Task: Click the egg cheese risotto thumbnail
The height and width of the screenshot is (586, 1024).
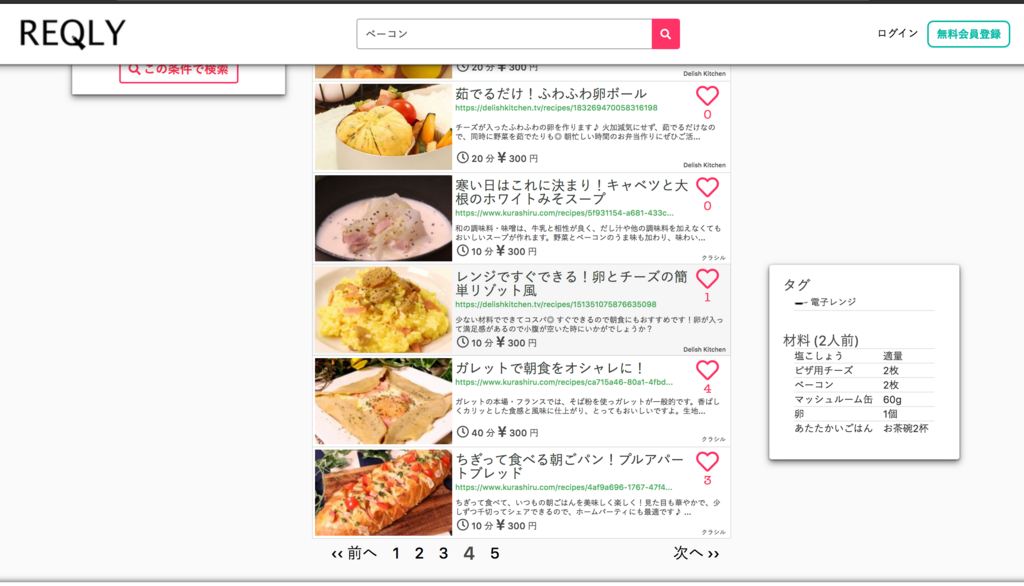Action: point(383,310)
